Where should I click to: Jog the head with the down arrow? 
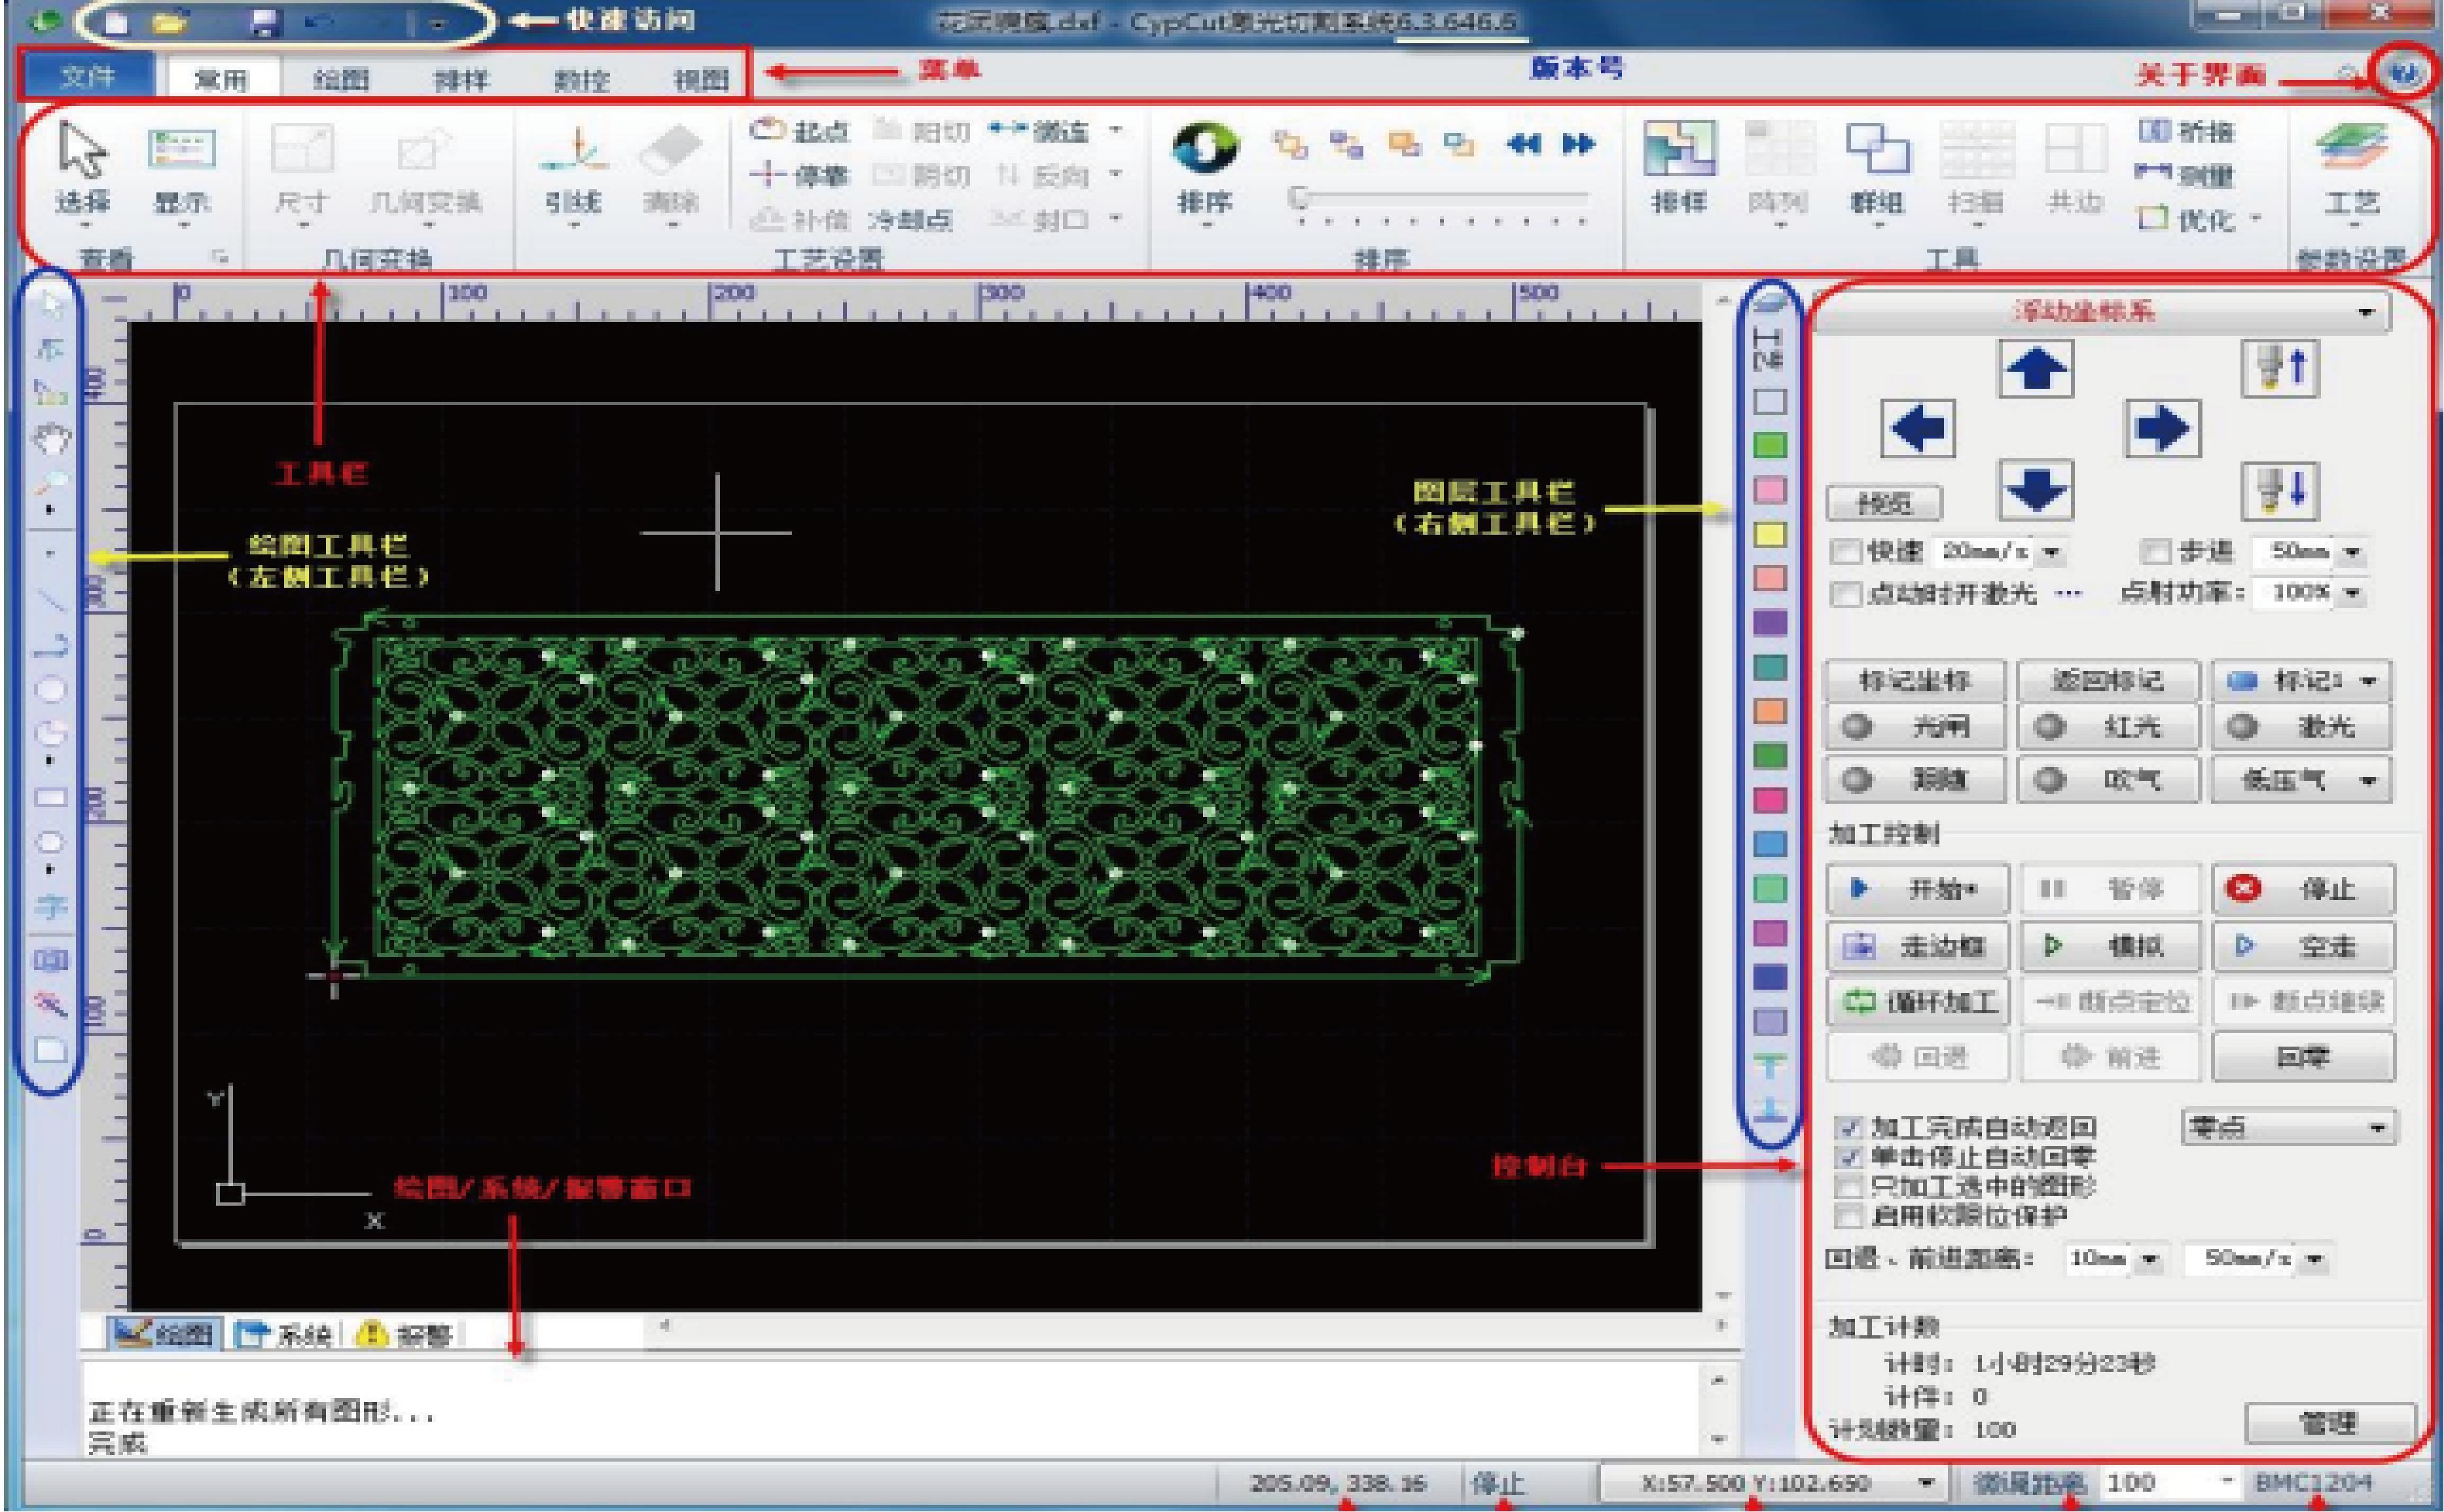coord(2036,490)
